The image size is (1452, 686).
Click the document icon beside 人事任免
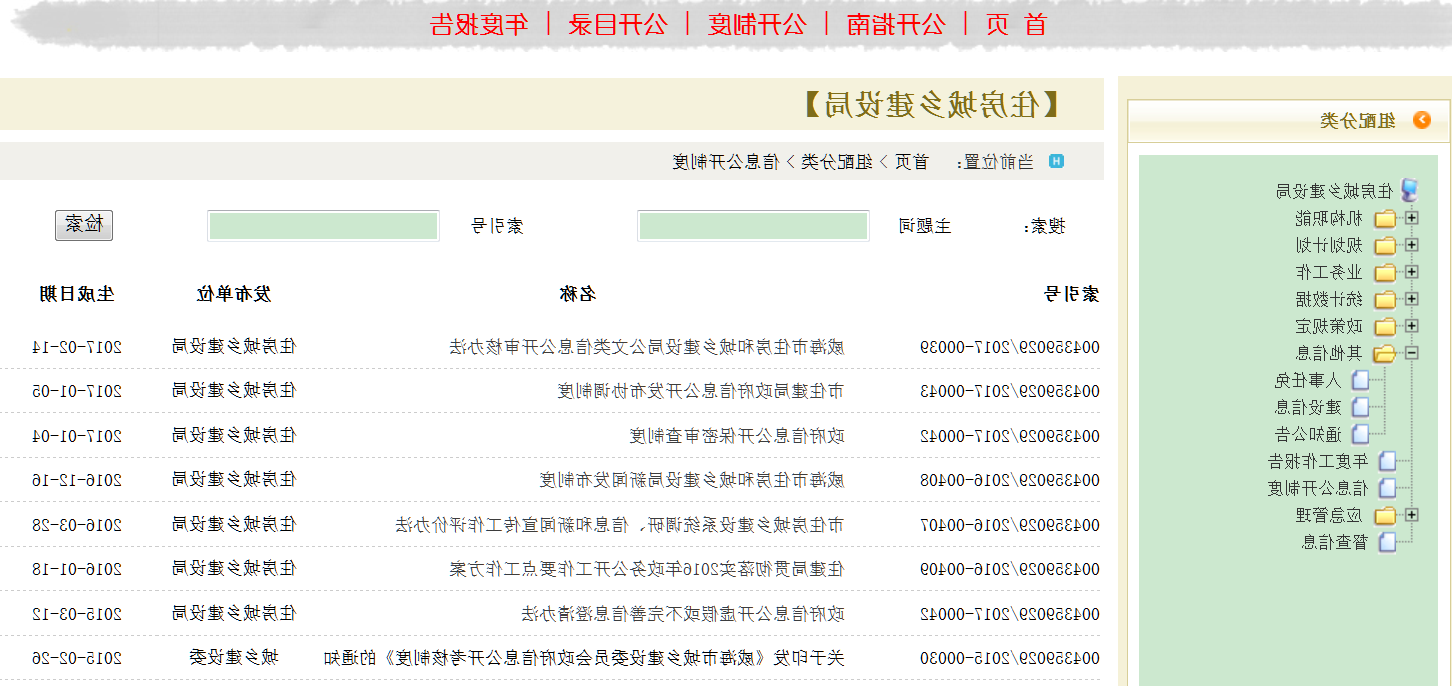[x=1360, y=380]
